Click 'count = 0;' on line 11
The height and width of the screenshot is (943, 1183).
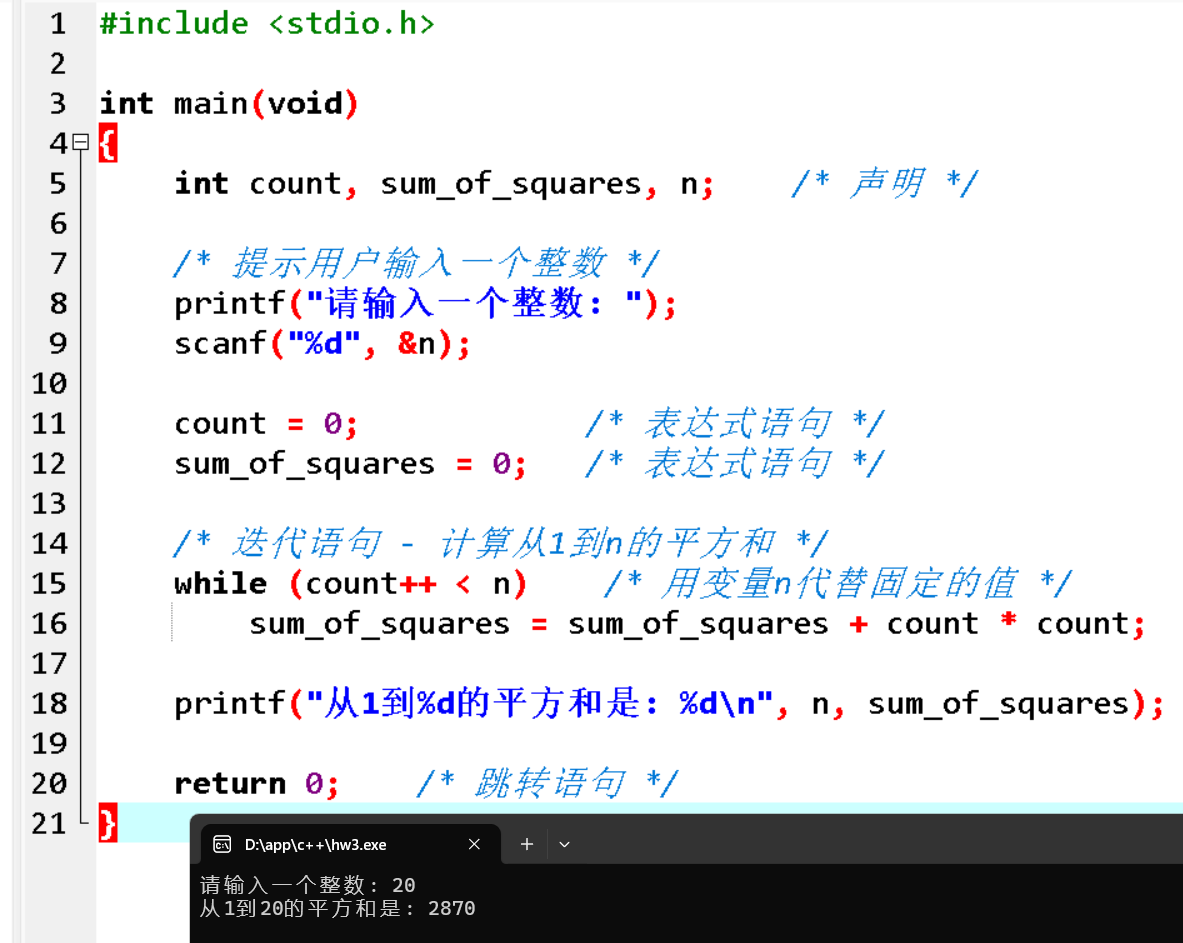pos(266,424)
